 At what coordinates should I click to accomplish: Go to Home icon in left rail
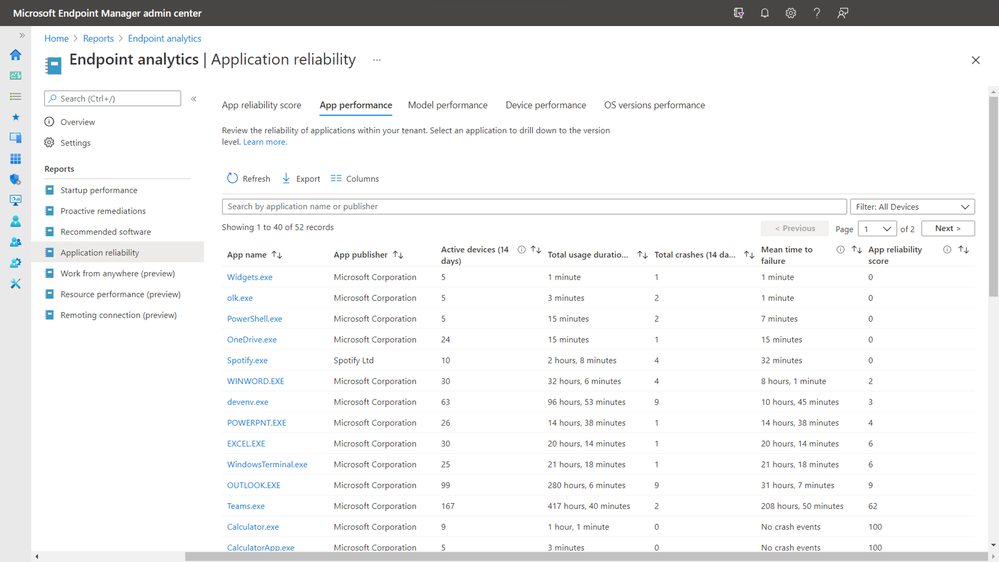(15, 55)
